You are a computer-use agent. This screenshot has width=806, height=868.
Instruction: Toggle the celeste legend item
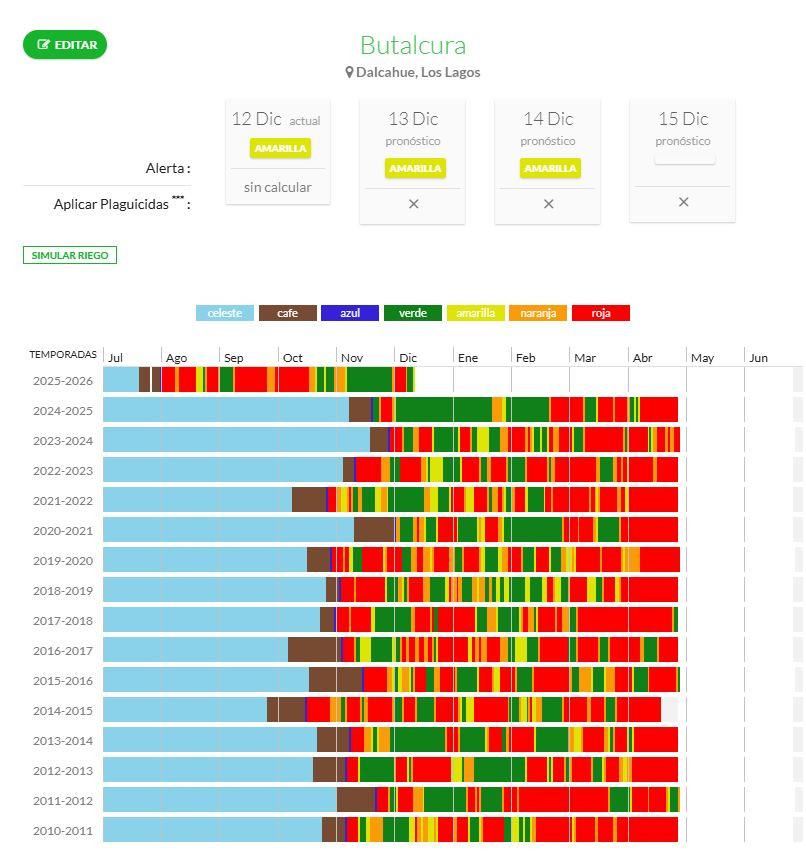point(225,313)
